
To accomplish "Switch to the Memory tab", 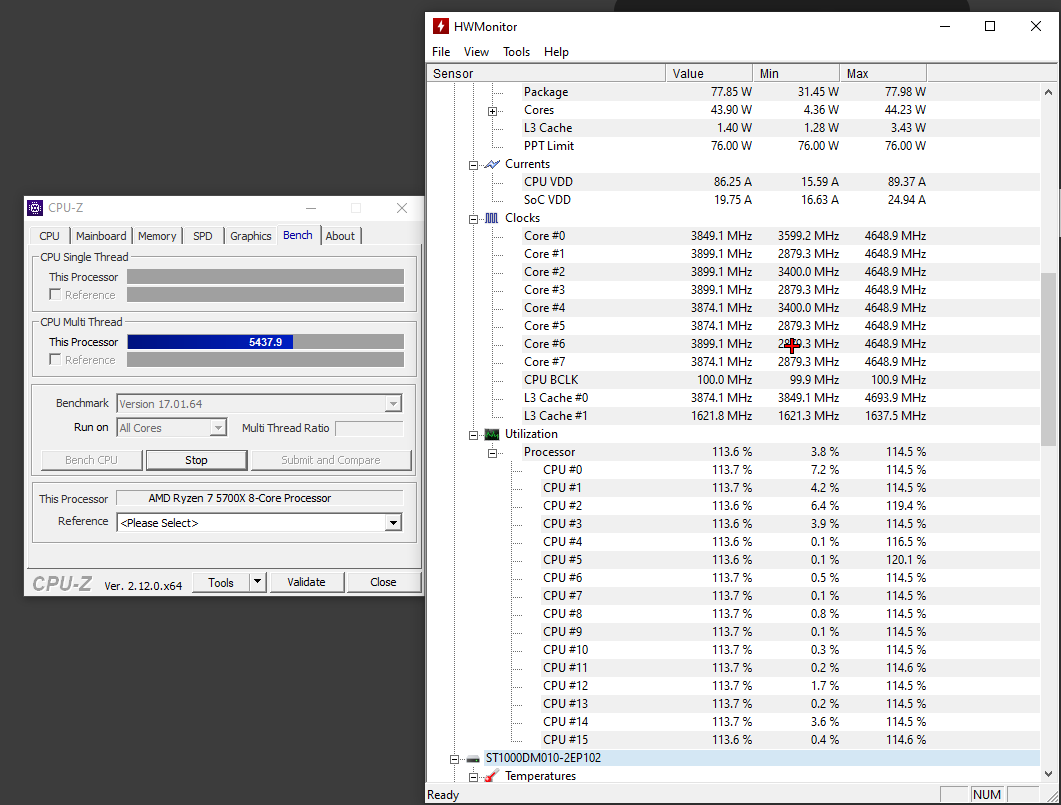I will 157,236.
